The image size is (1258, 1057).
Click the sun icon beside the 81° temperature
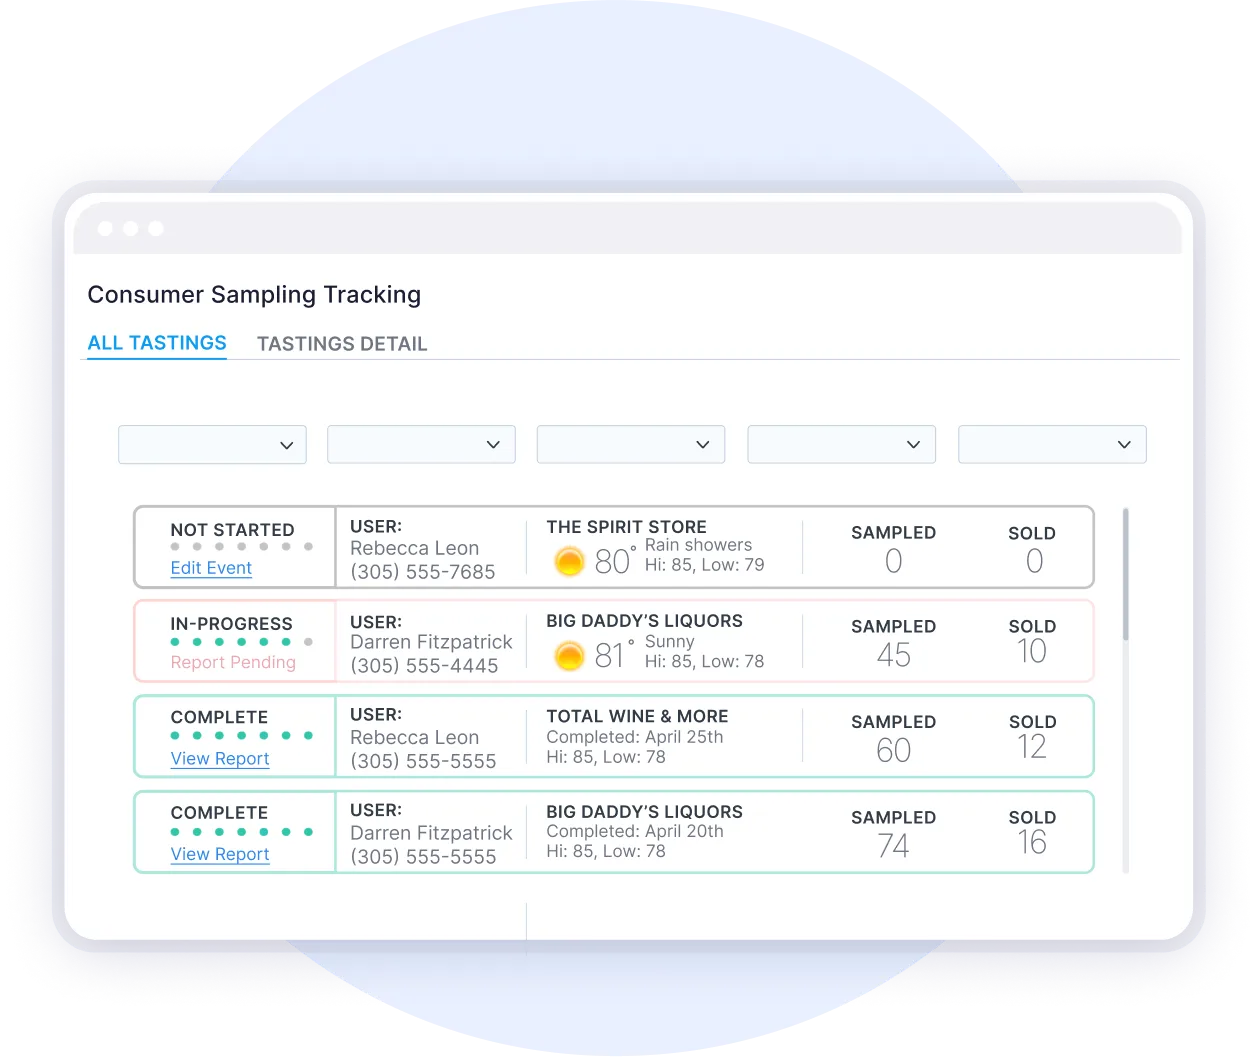point(569,656)
